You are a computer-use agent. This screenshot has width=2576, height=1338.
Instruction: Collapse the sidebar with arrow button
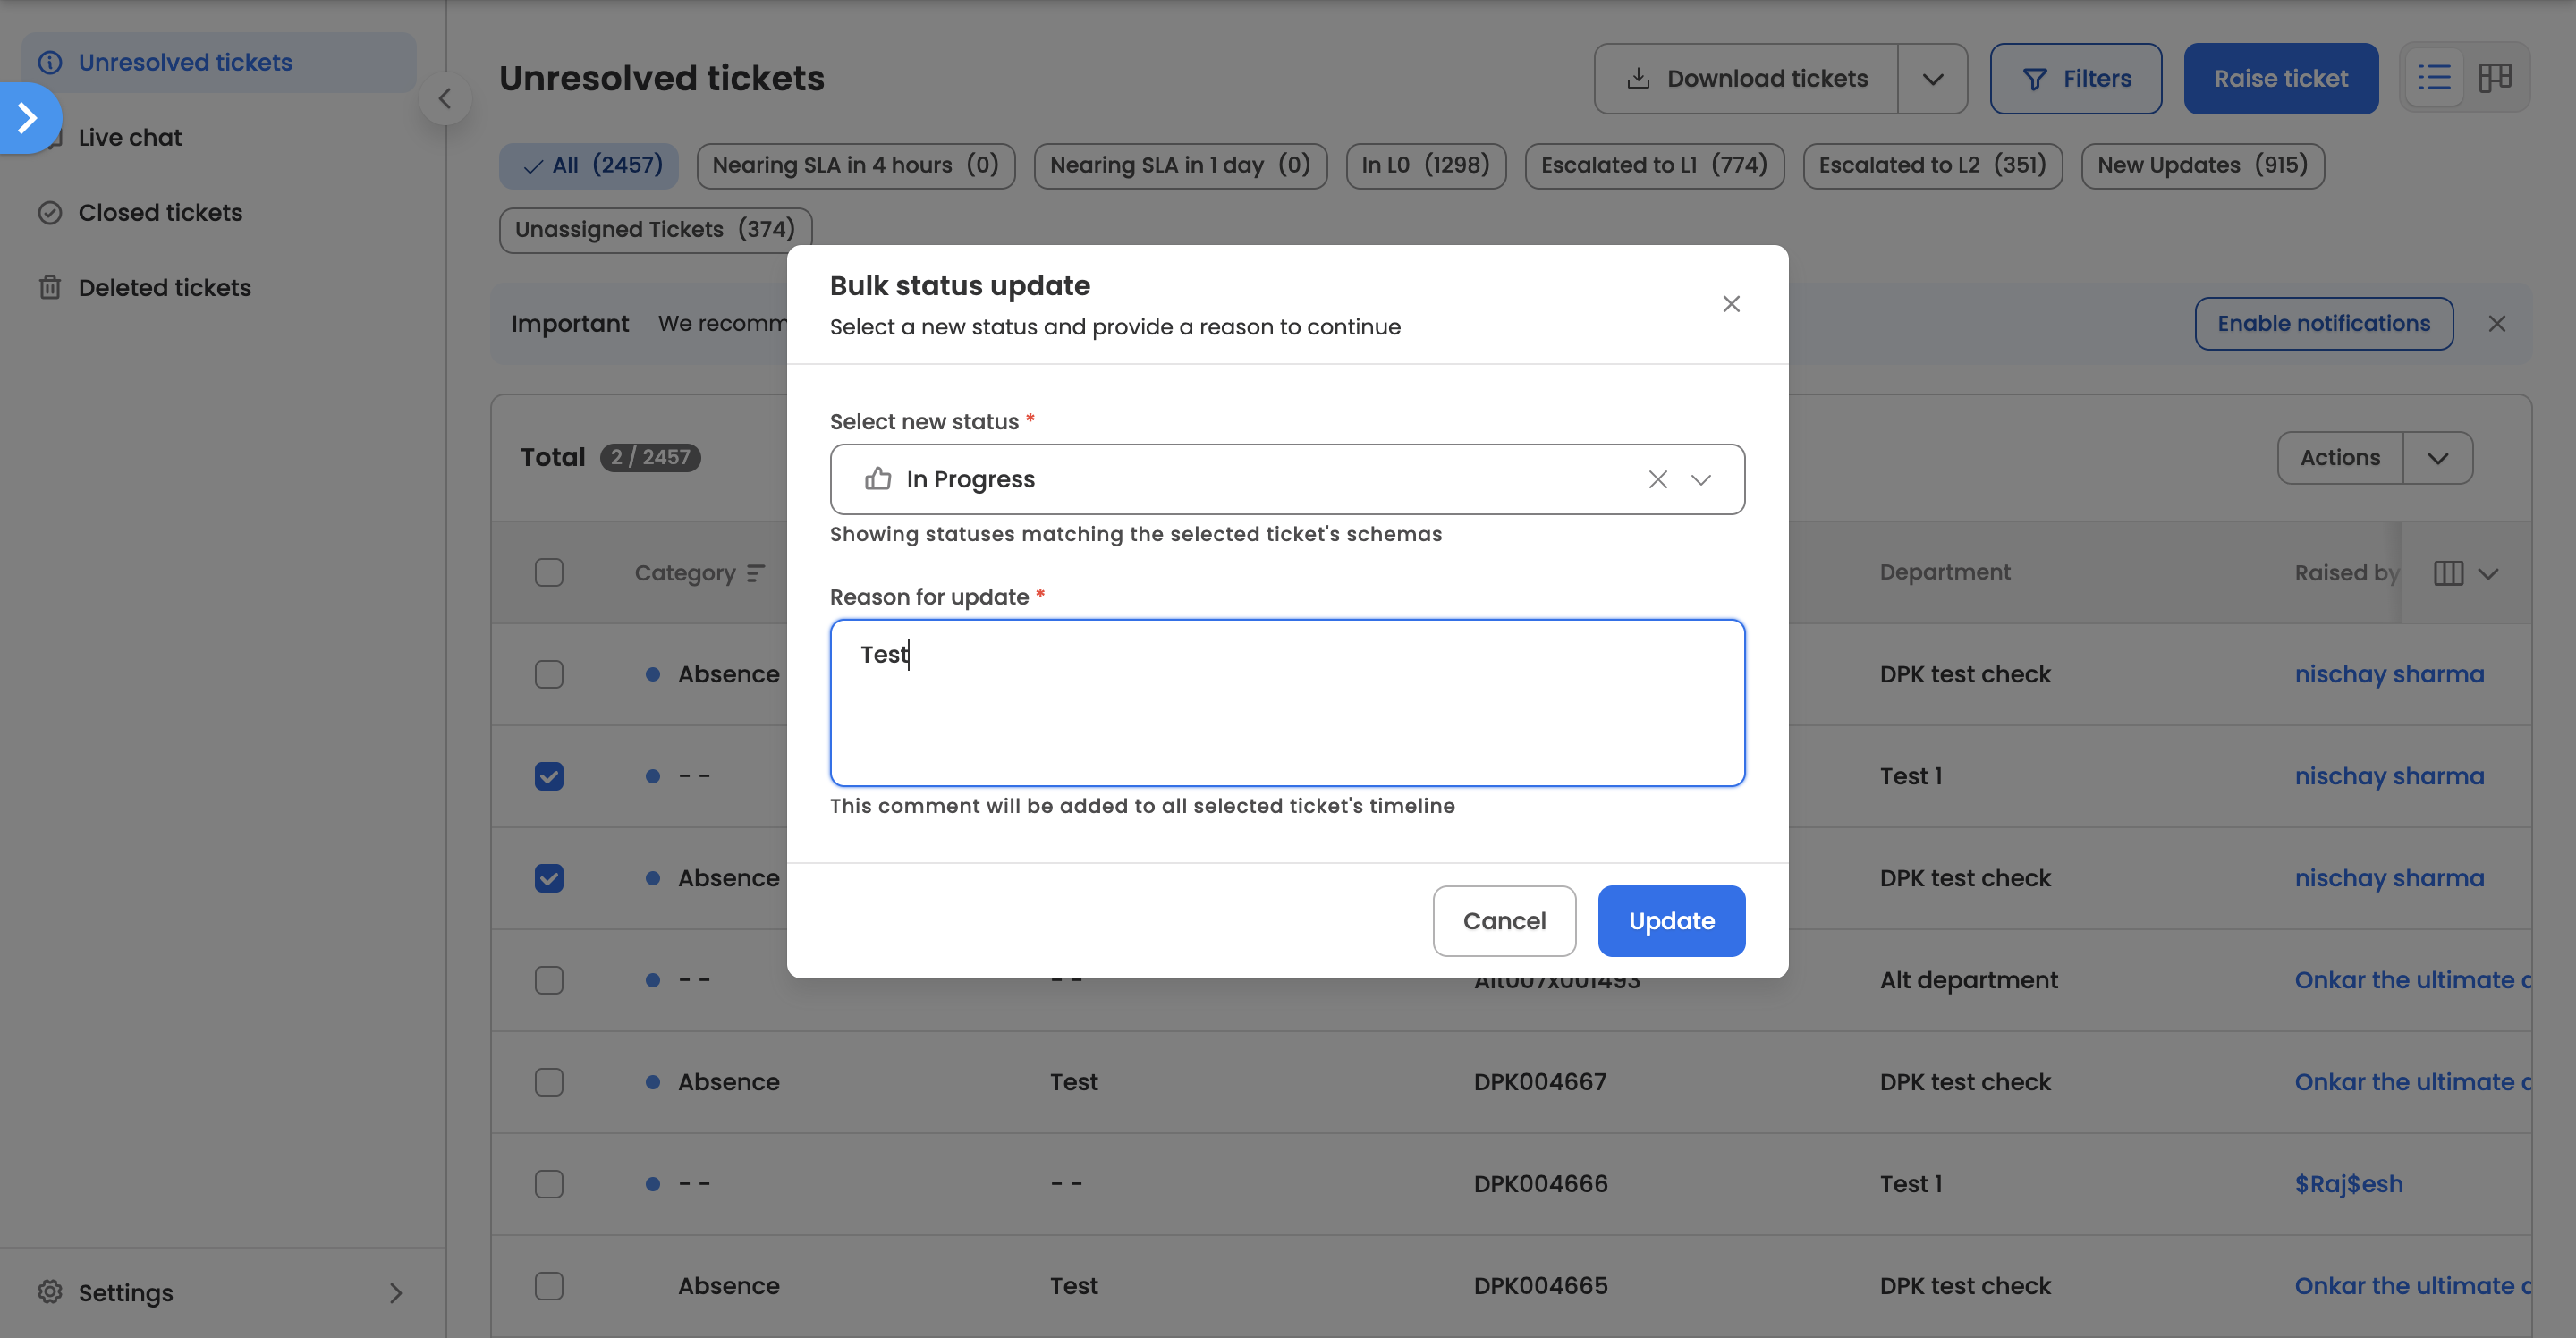coord(445,99)
